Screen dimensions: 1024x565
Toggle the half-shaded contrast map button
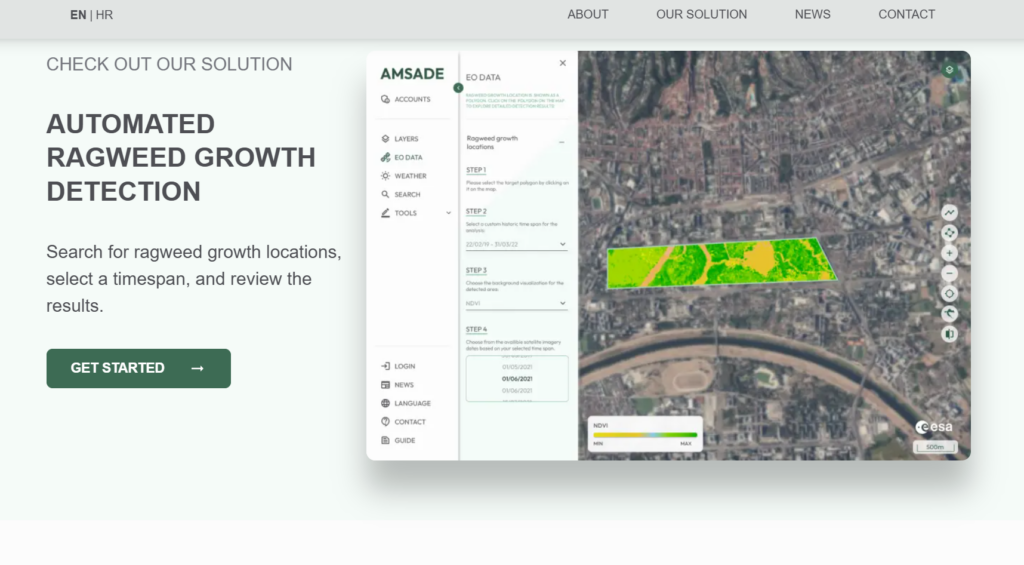point(949,333)
